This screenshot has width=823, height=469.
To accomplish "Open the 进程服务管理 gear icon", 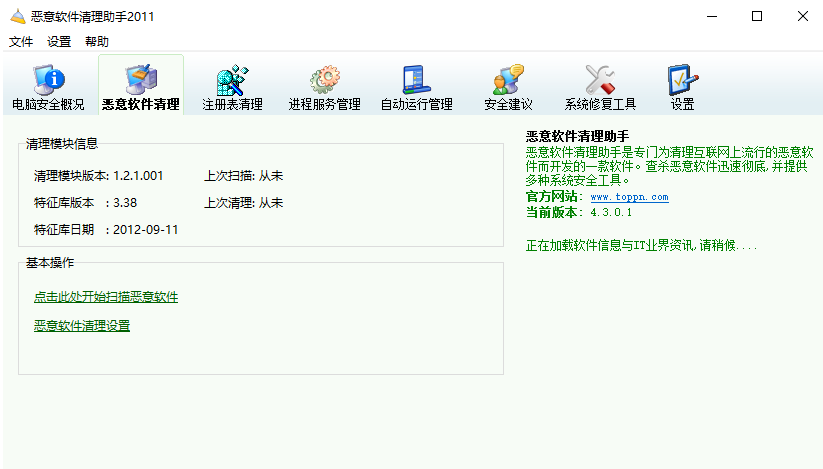I will click(x=325, y=80).
